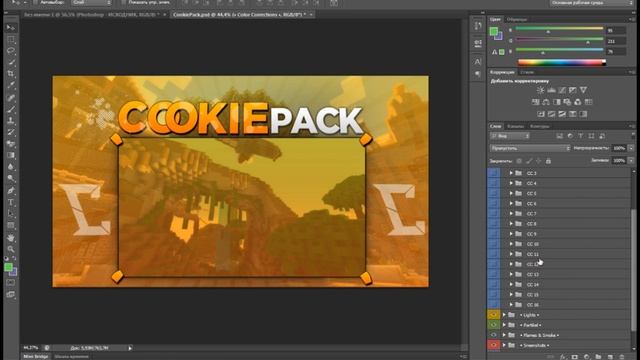Image resolution: width=640 pixels, height=360 pixels.
Task: Hide the Flames & Smoke group
Action: [x=493, y=335]
